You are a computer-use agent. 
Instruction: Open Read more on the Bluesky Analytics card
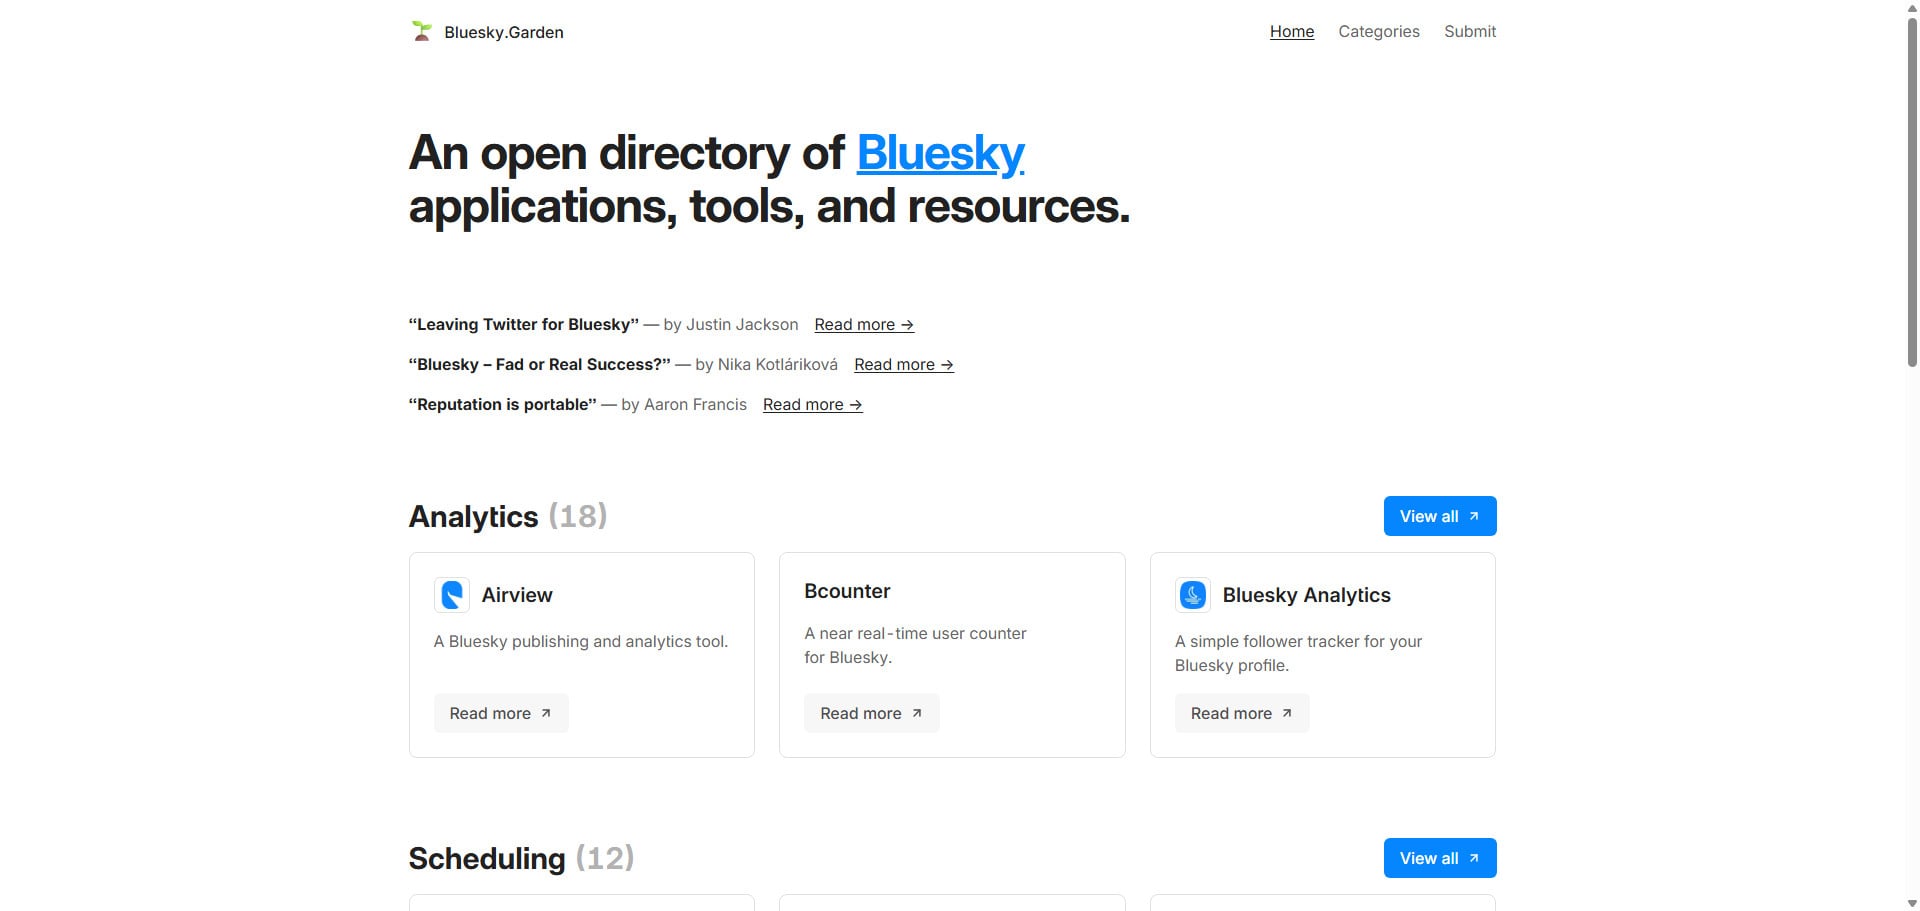click(1242, 713)
